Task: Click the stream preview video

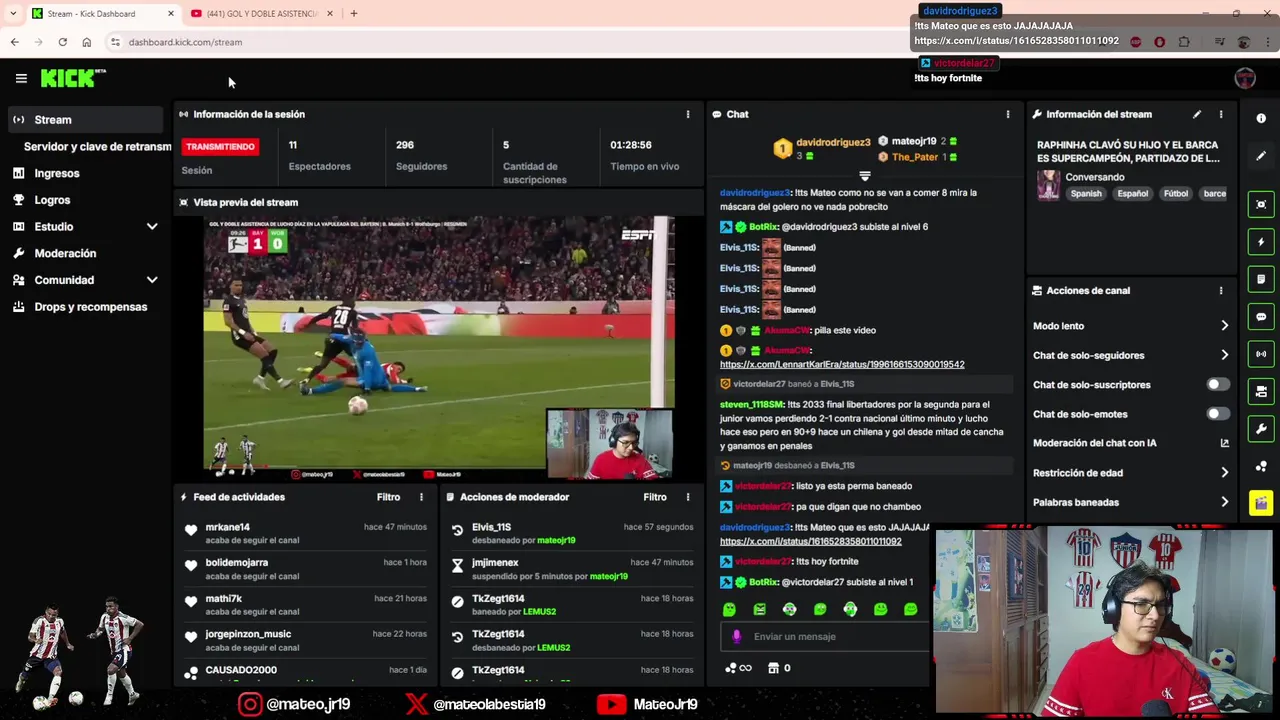Action: coord(439,347)
